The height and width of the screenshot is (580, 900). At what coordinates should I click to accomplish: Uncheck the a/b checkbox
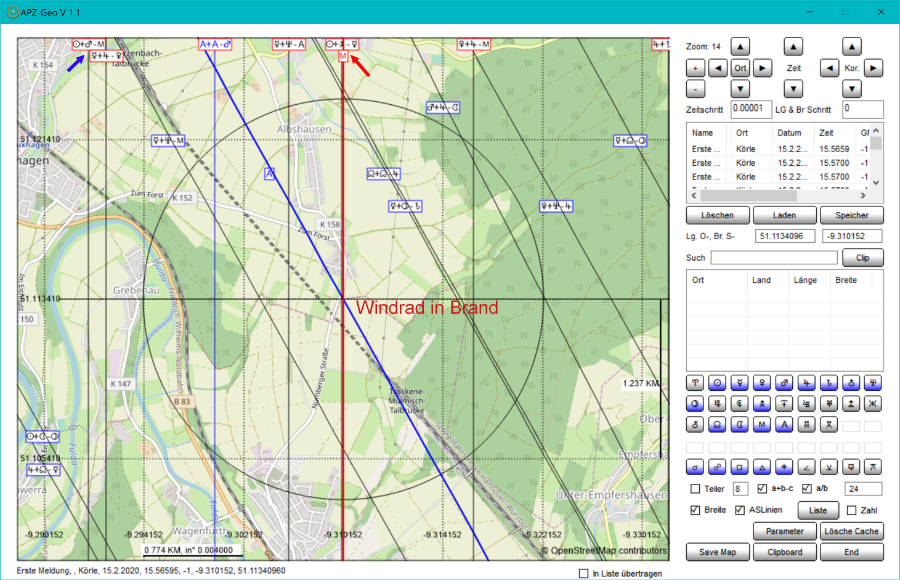coord(807,489)
